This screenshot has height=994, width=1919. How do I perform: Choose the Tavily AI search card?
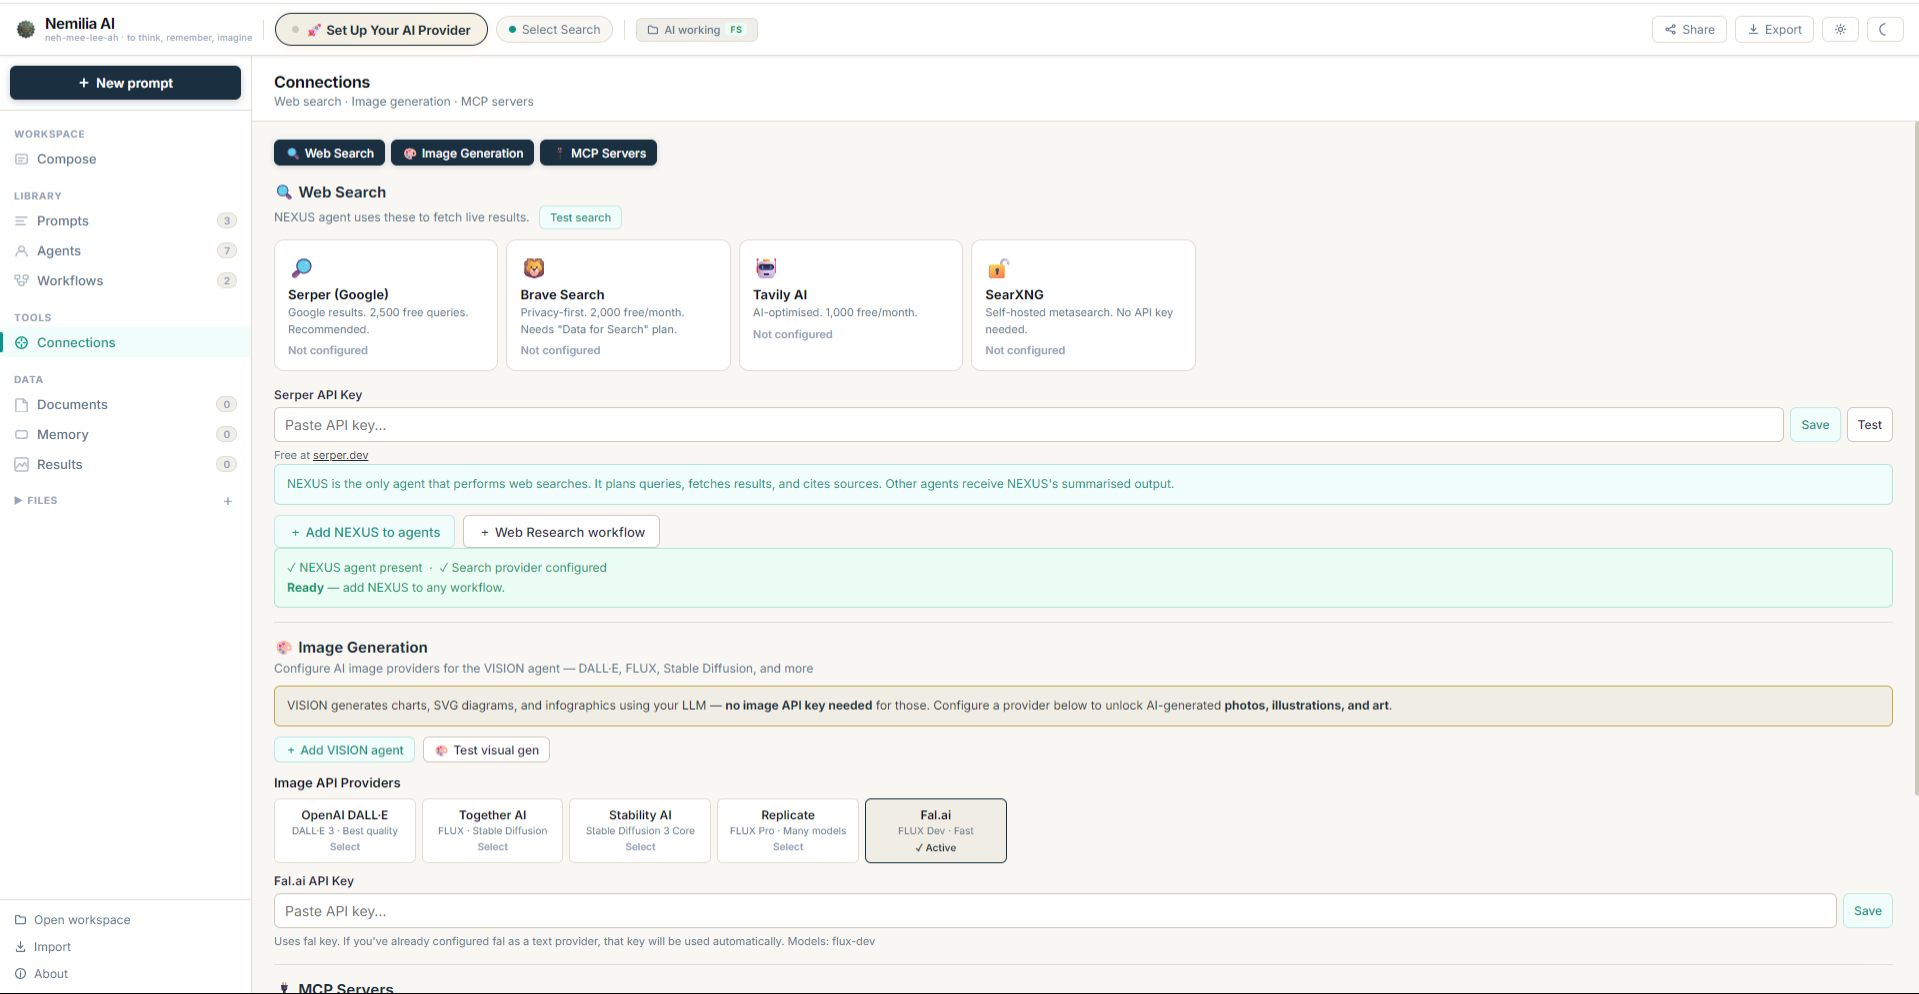point(851,305)
